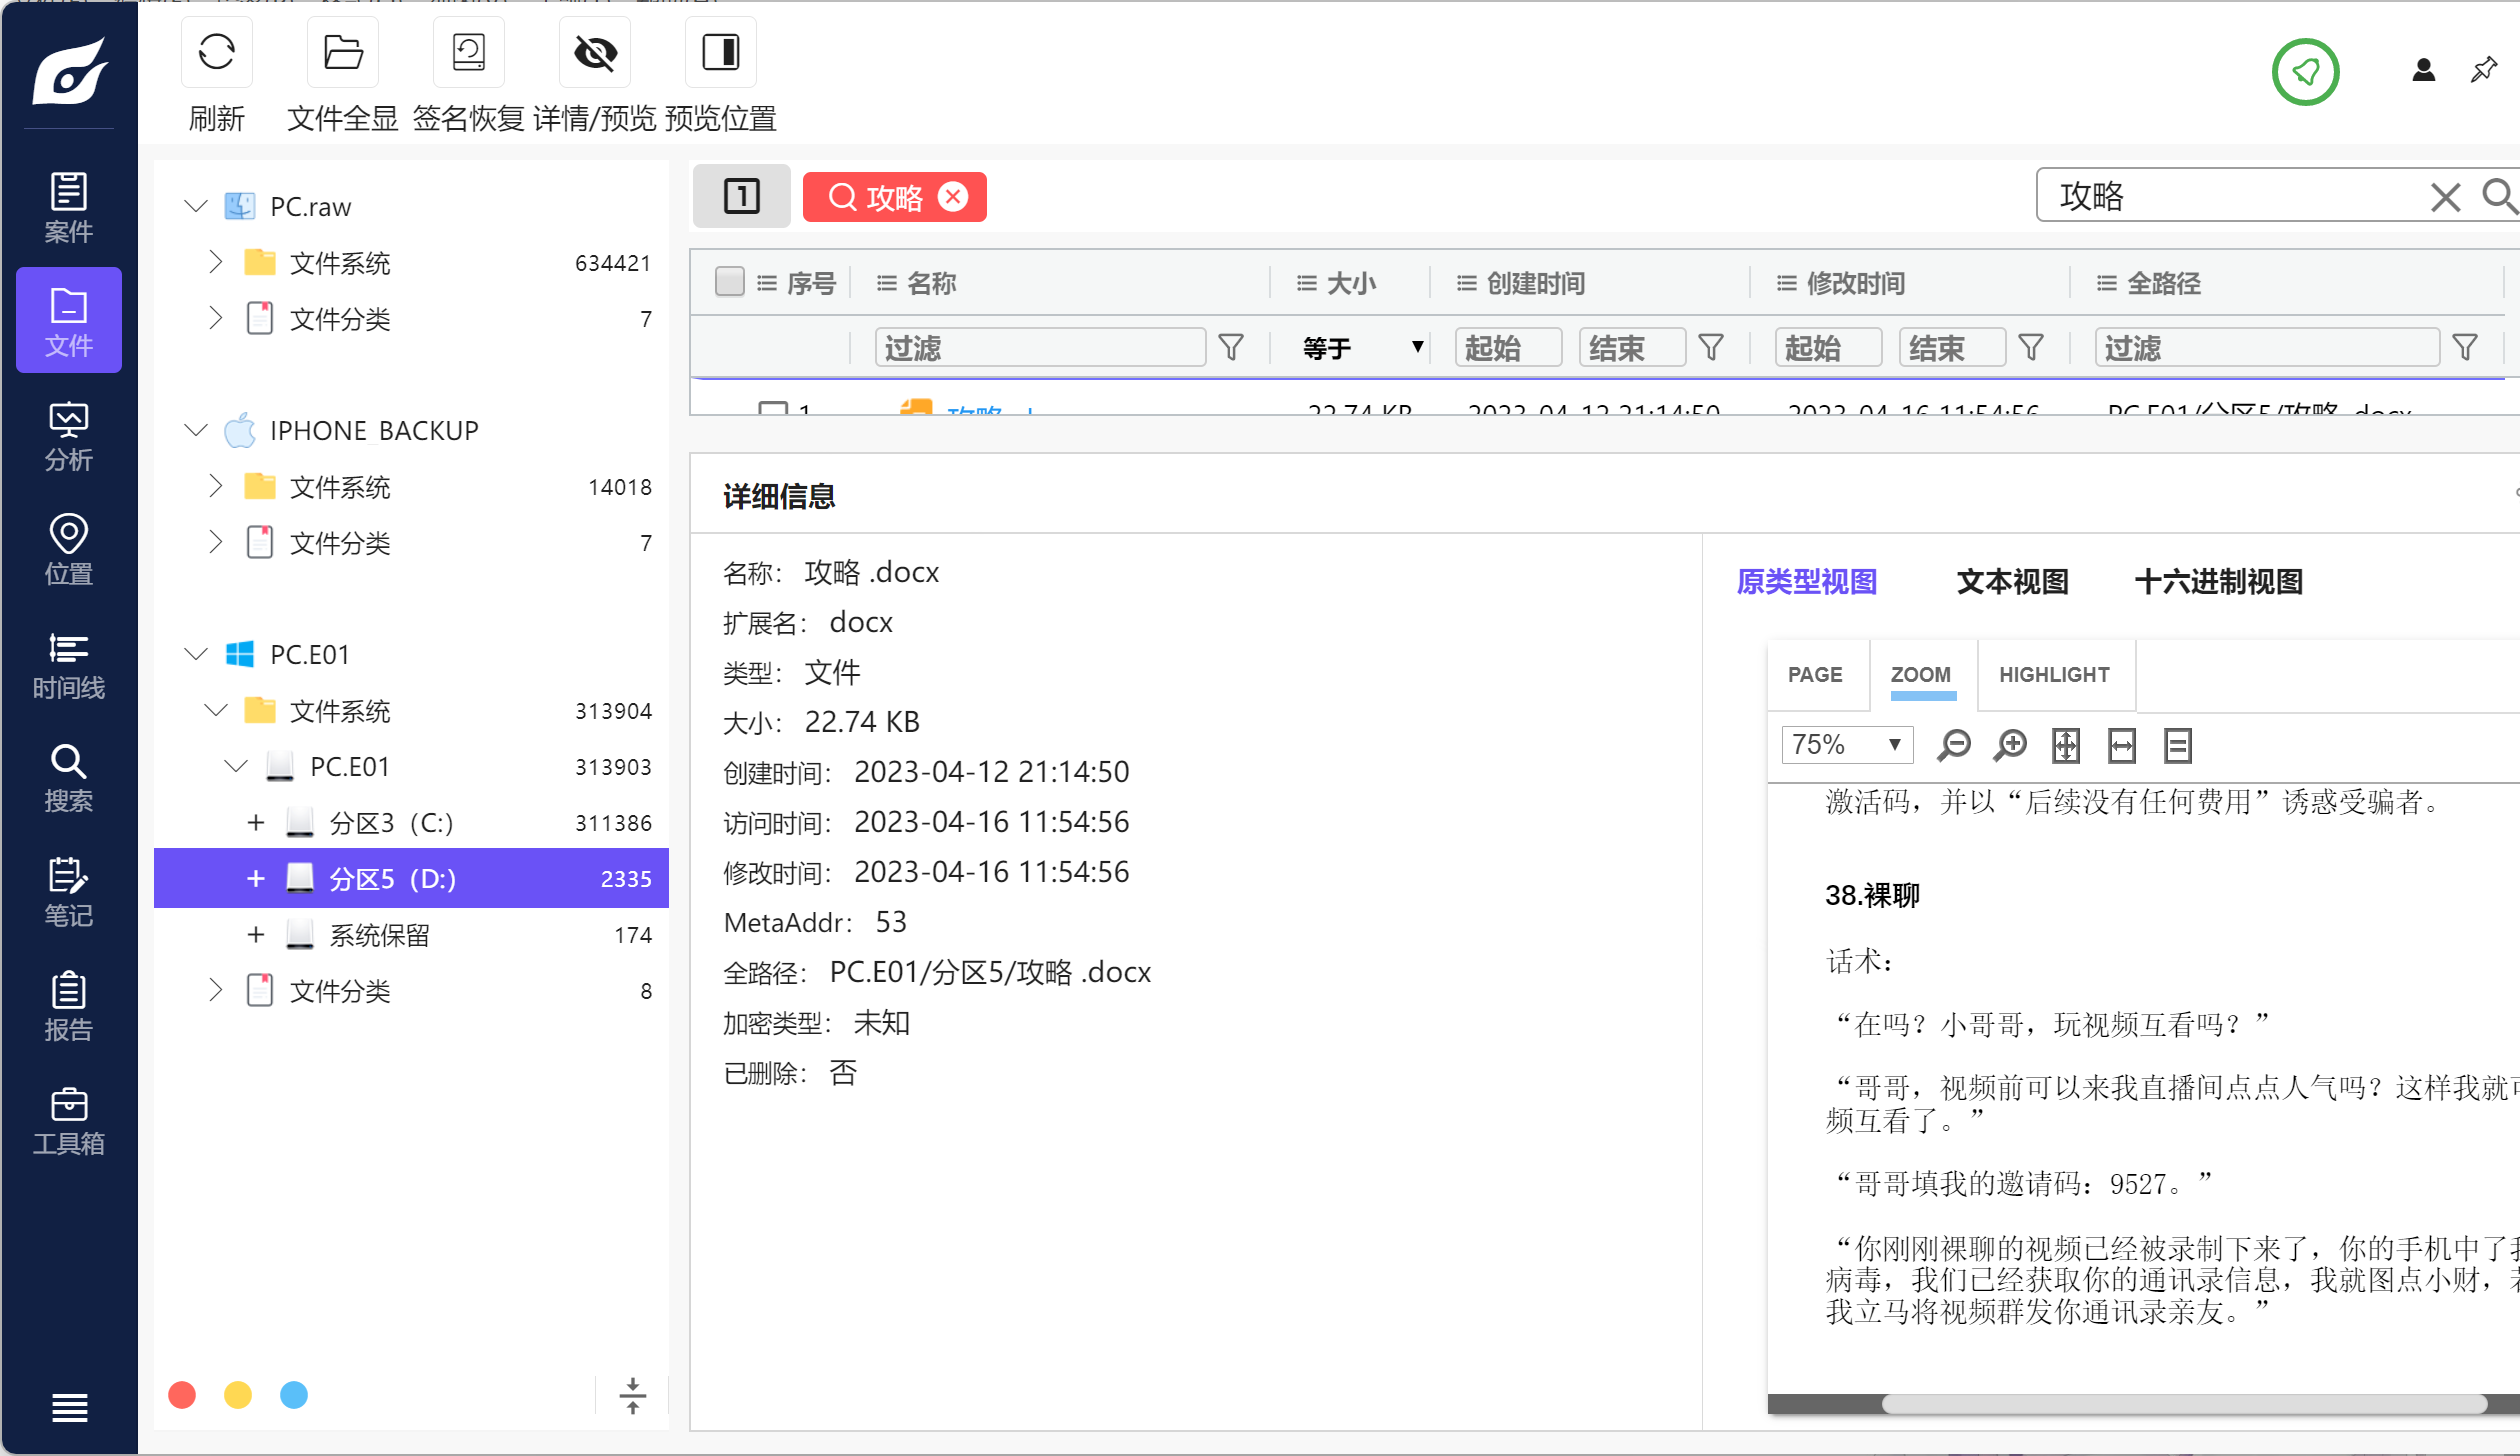Open the 75% zoom level dropdown

(x=1847, y=745)
